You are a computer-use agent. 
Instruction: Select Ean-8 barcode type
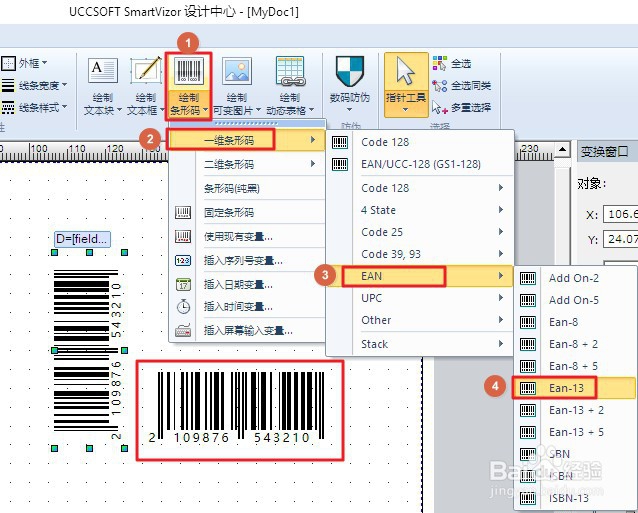(x=575, y=322)
